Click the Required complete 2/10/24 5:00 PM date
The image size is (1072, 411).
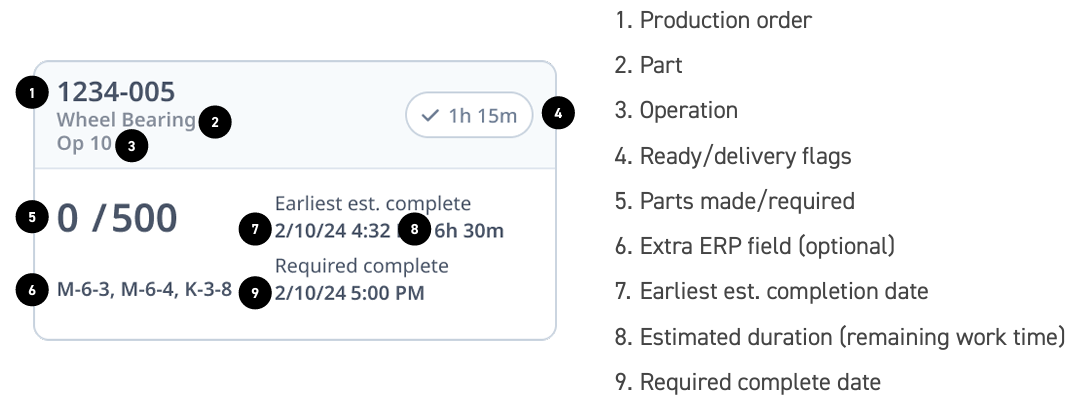(349, 293)
